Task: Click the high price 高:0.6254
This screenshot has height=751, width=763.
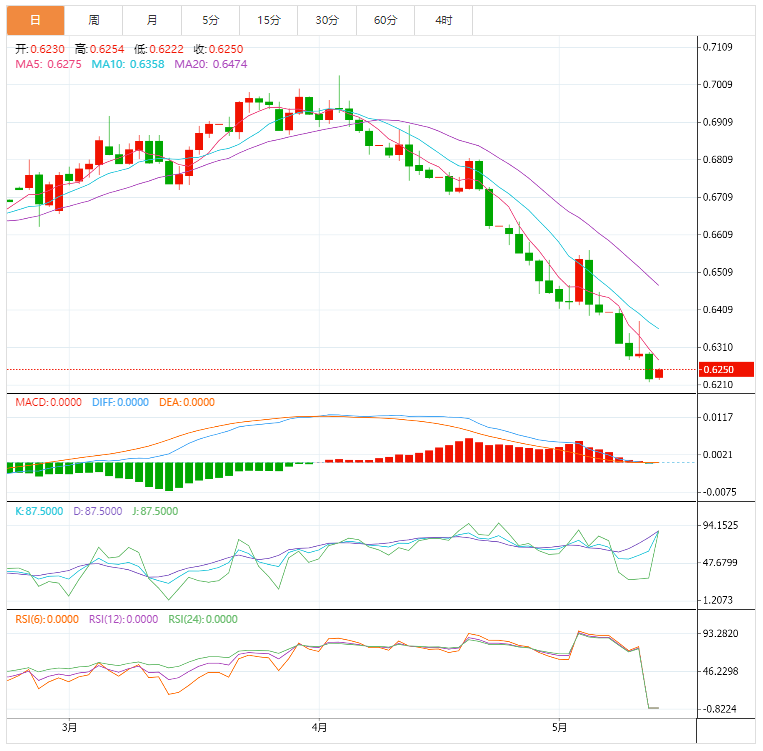Action: (x=100, y=49)
